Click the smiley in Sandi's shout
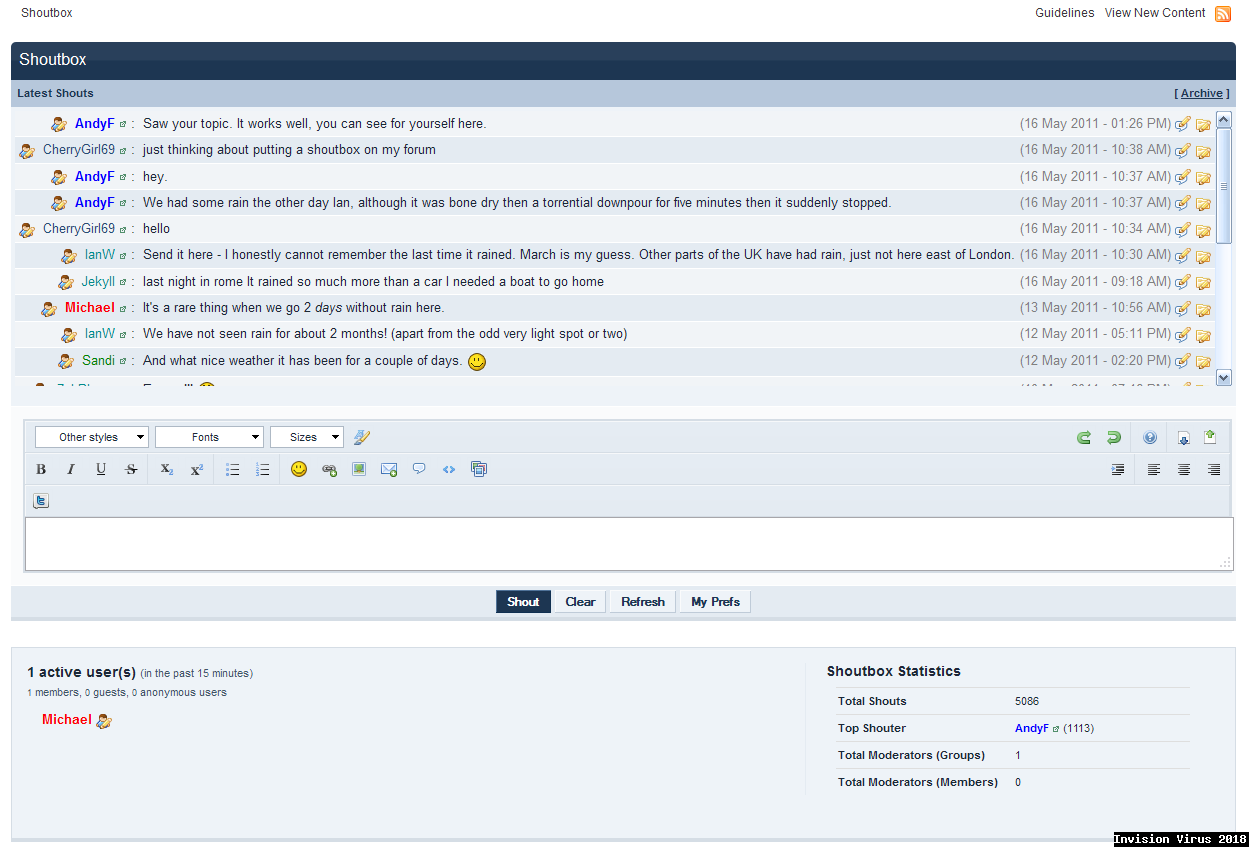Viewport: 1249px width, 847px height. tap(477, 361)
